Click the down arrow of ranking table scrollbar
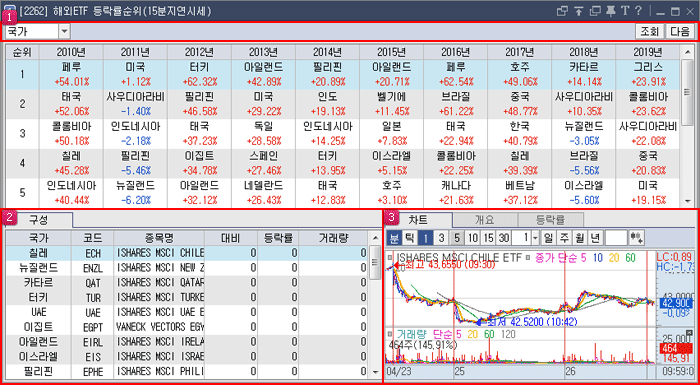This screenshot has width=700, height=385. click(687, 201)
